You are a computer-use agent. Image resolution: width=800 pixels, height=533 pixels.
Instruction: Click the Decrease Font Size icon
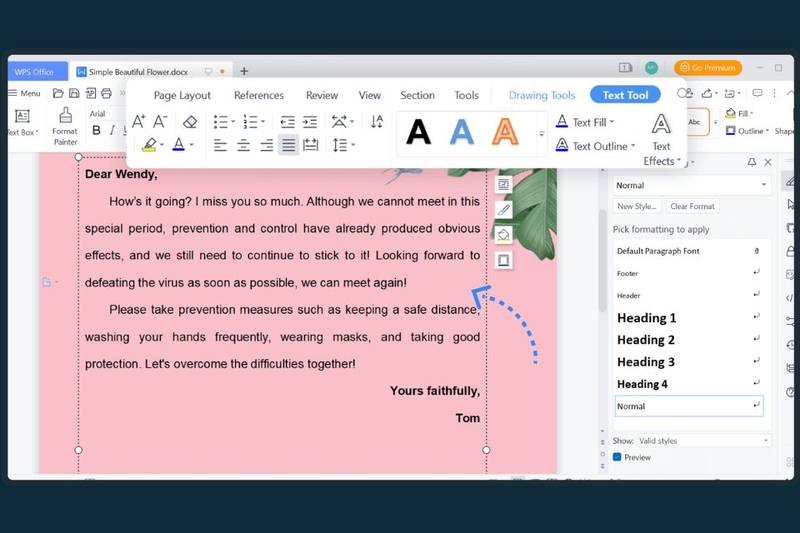(x=160, y=121)
